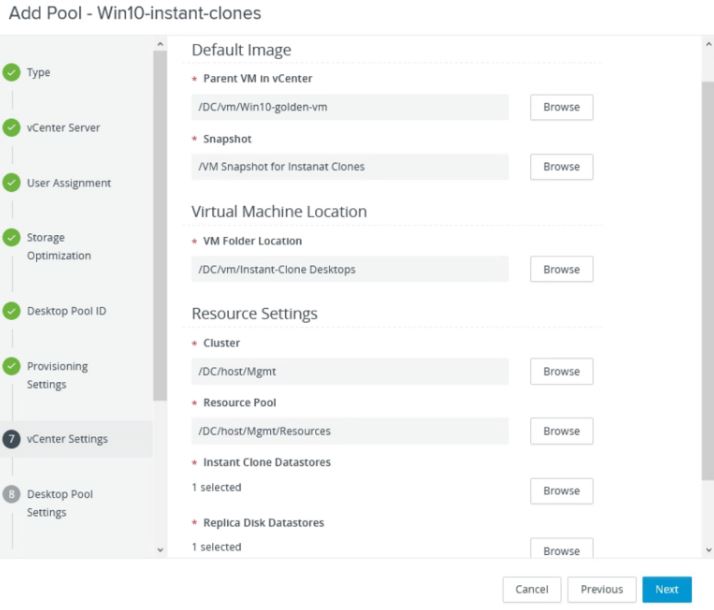The height and width of the screenshot is (610, 714).
Task: Click the sidebar scroll down arrow
Action: 160,550
